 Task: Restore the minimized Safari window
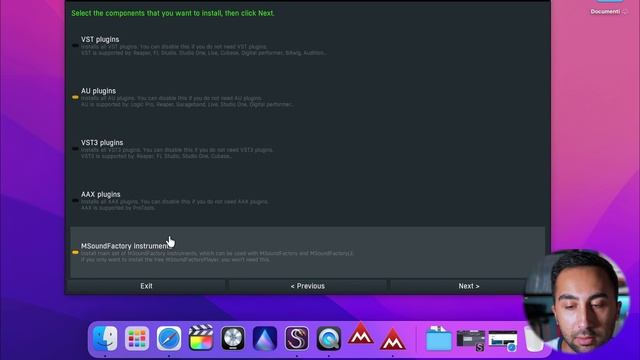503,340
